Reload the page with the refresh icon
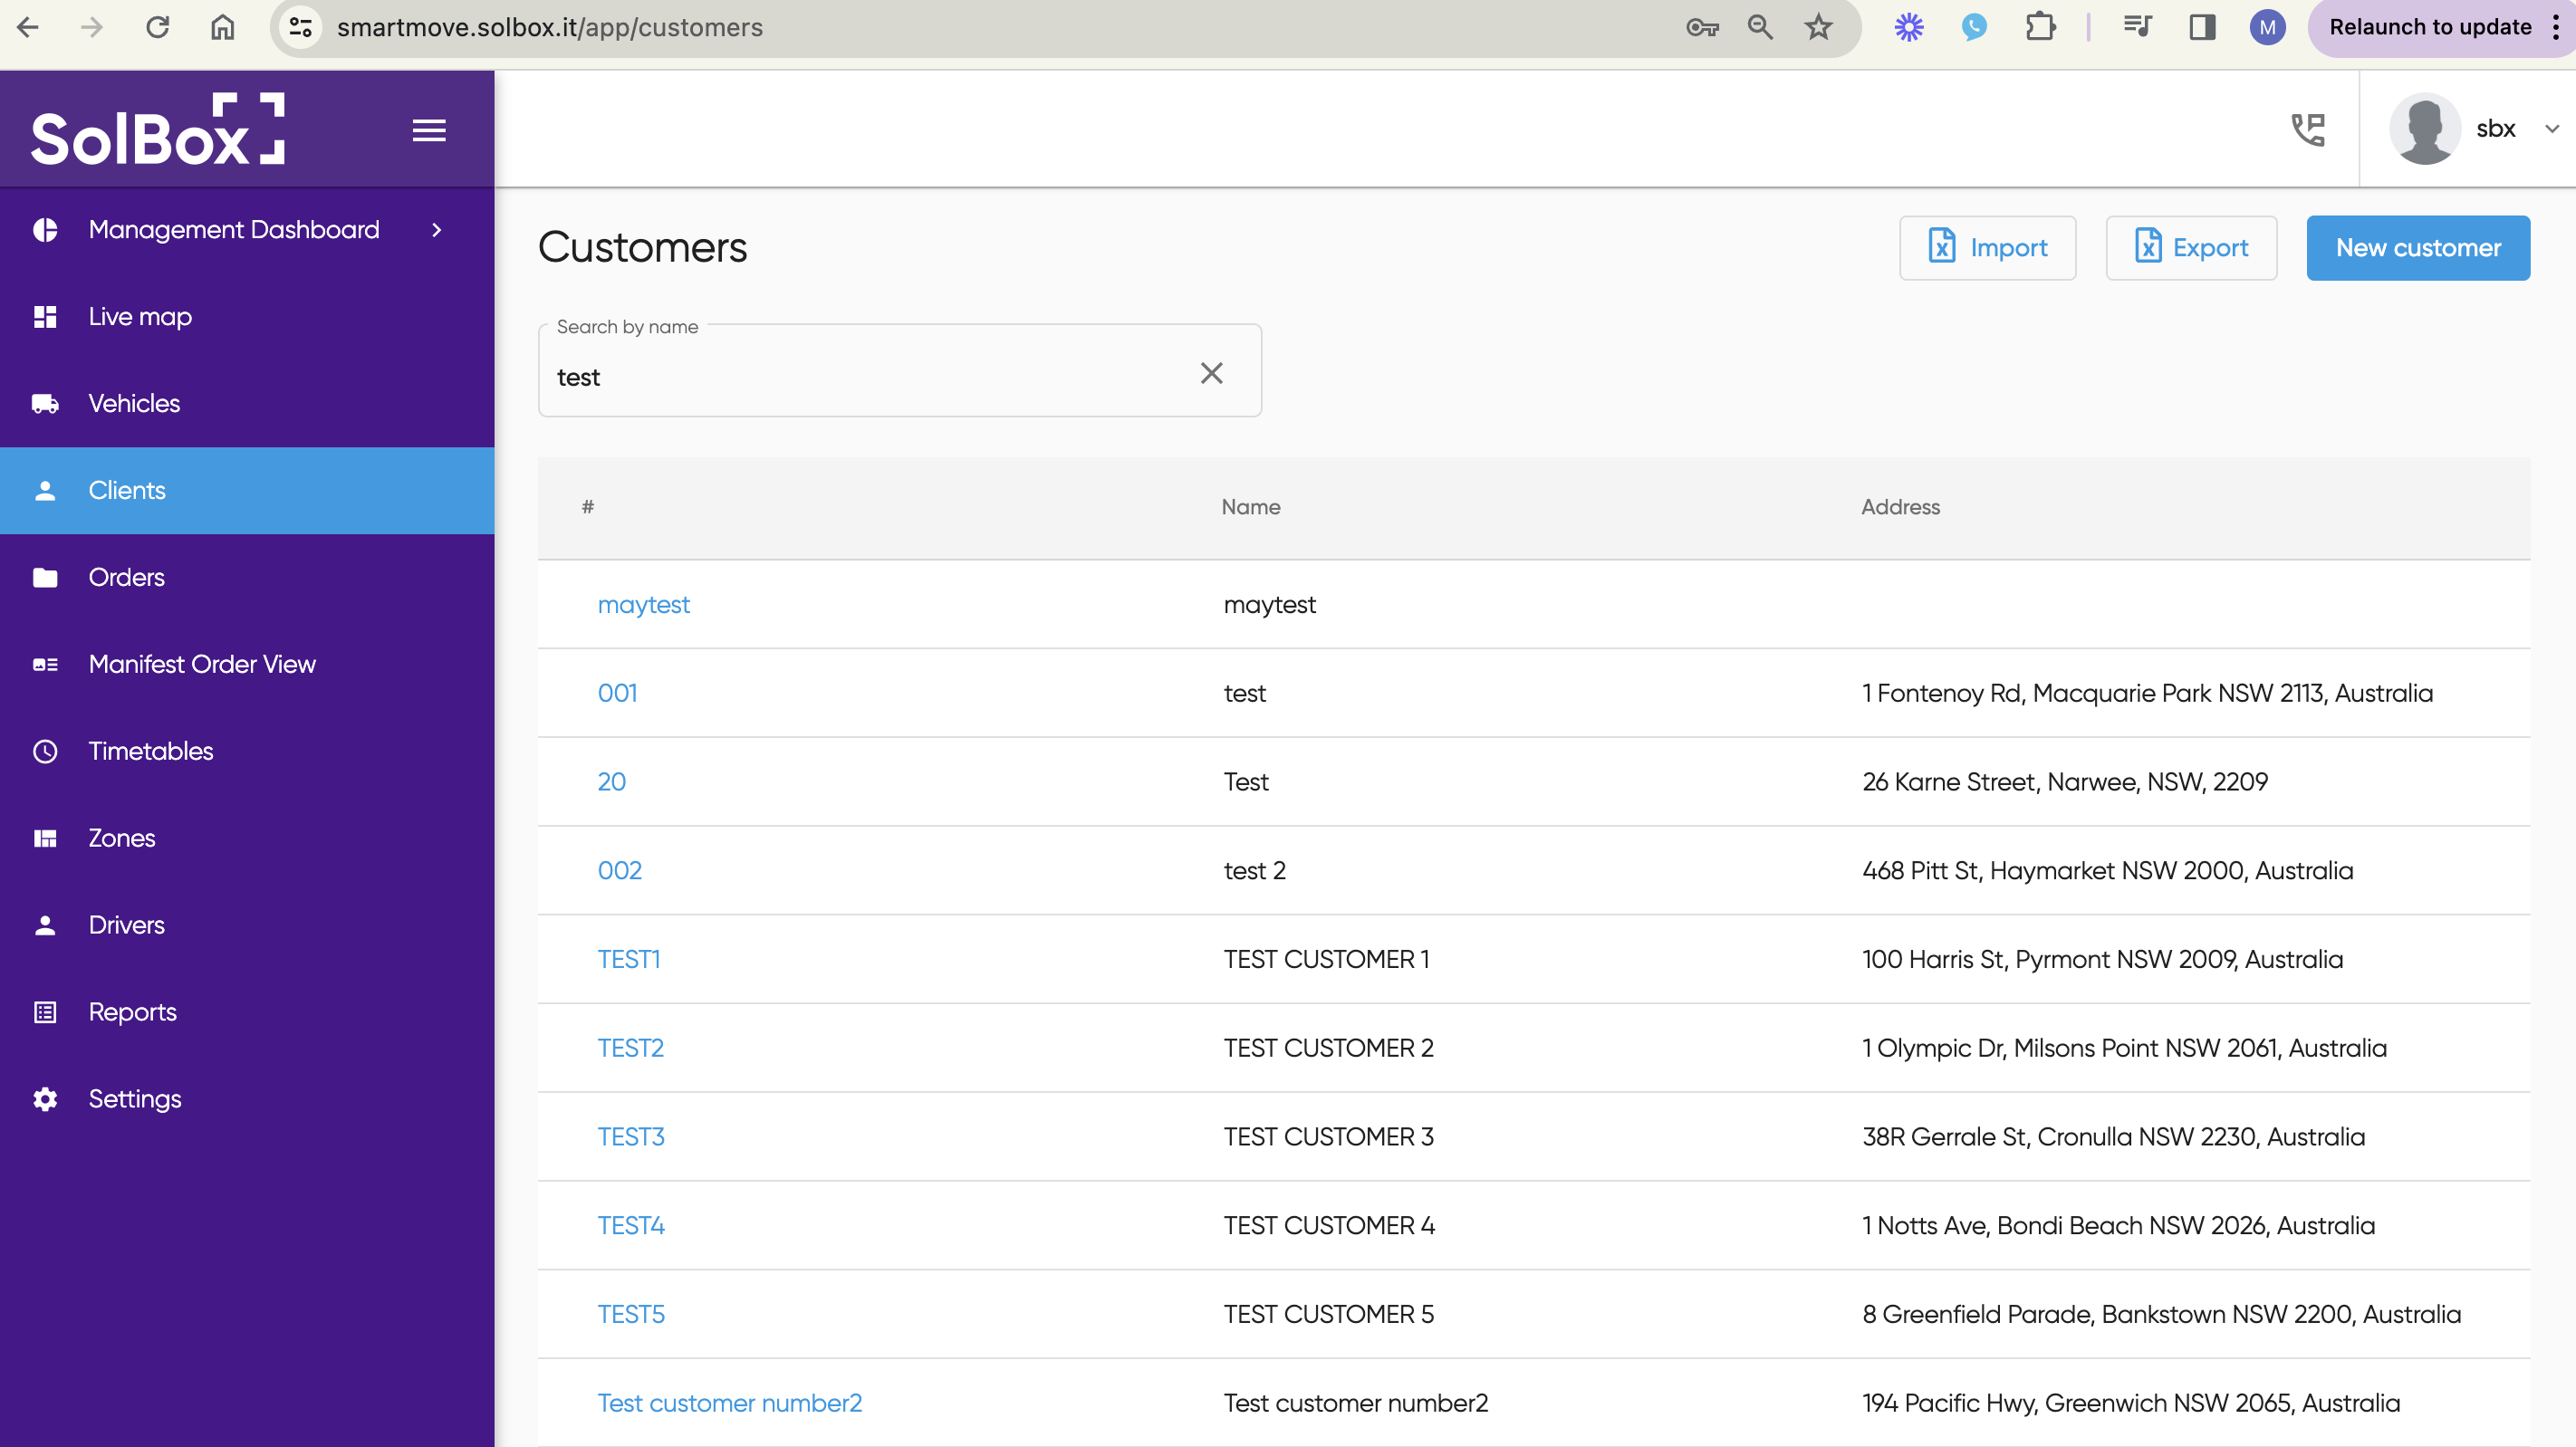This screenshot has width=2576, height=1447. pyautogui.click(x=157, y=27)
